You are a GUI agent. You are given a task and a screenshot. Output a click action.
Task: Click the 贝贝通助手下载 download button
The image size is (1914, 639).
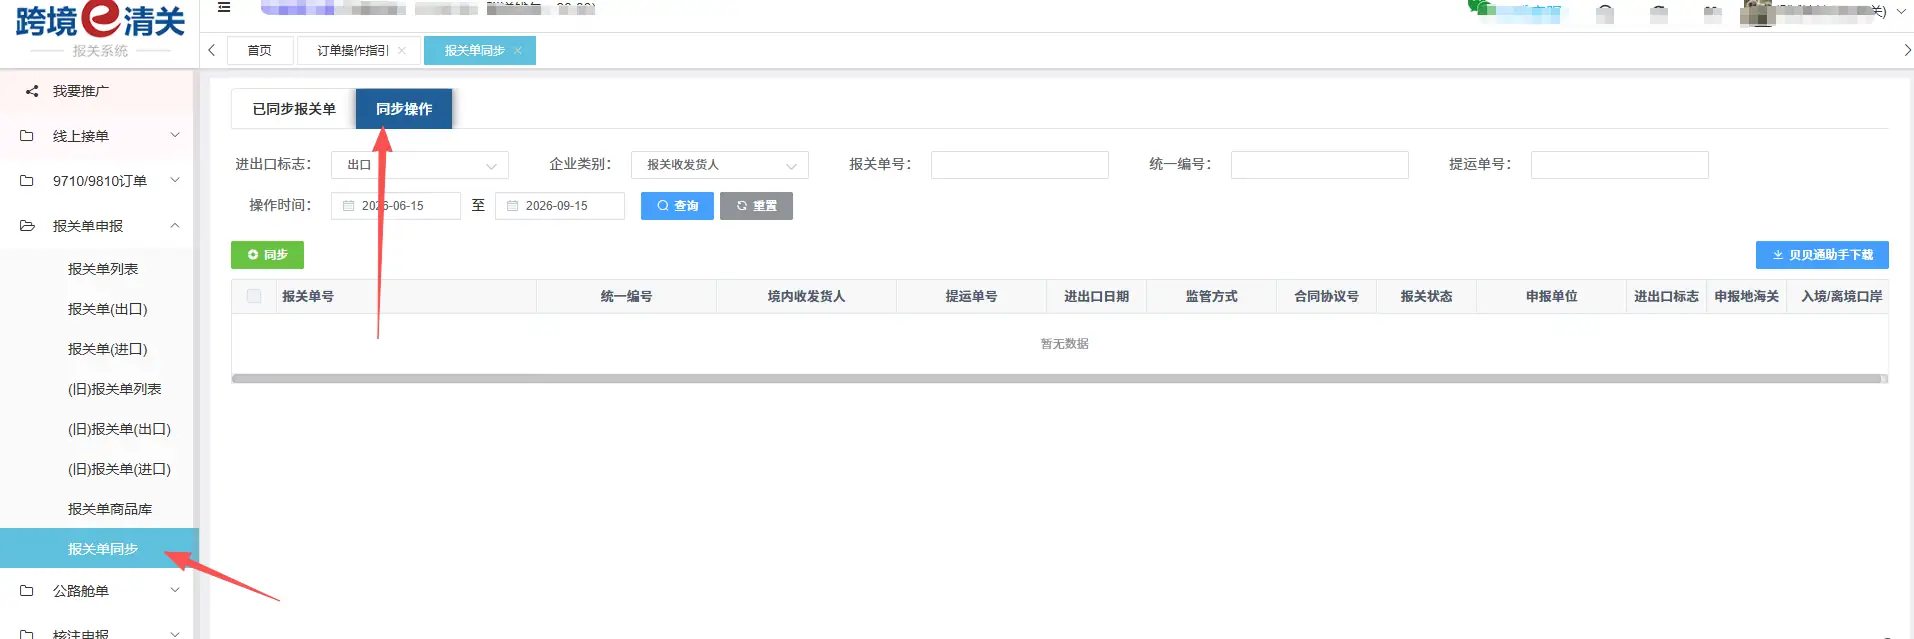pyautogui.click(x=1822, y=255)
